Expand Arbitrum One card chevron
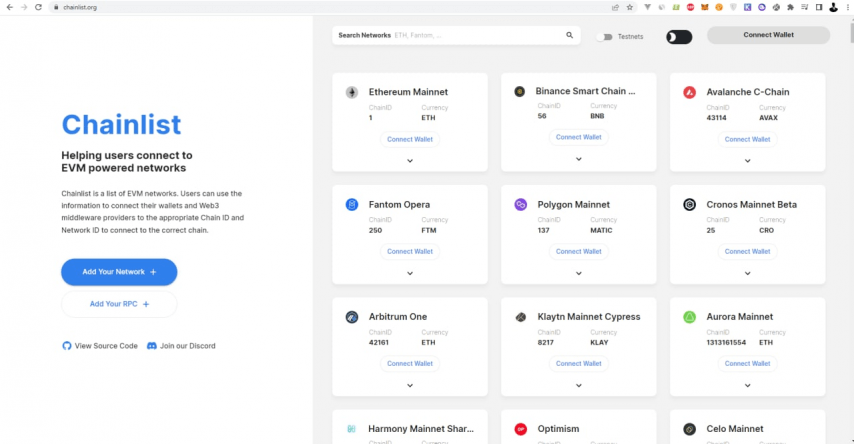Image resolution: width=854 pixels, height=444 pixels. [x=410, y=386]
